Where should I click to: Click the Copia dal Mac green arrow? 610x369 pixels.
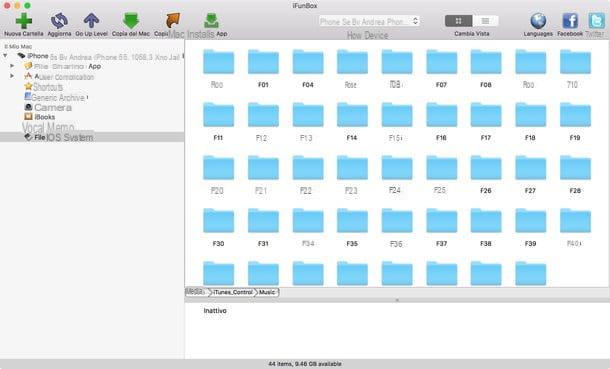tap(131, 21)
